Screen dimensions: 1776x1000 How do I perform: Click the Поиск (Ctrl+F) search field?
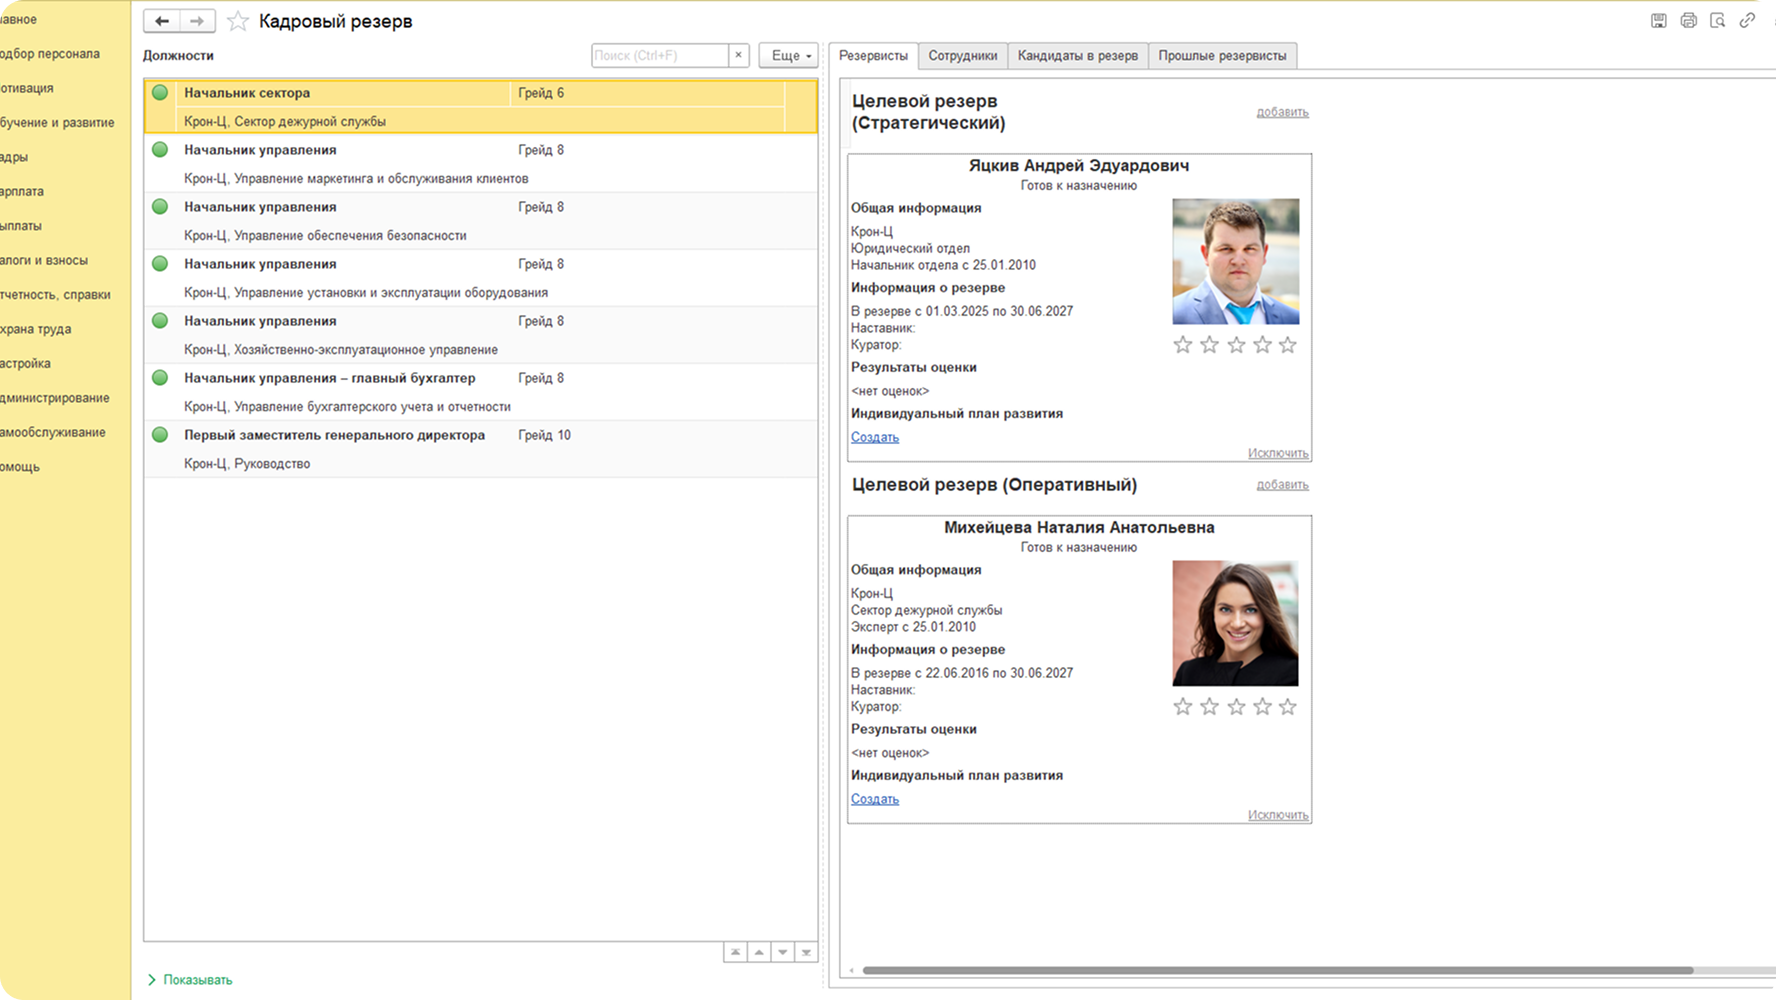pos(659,55)
